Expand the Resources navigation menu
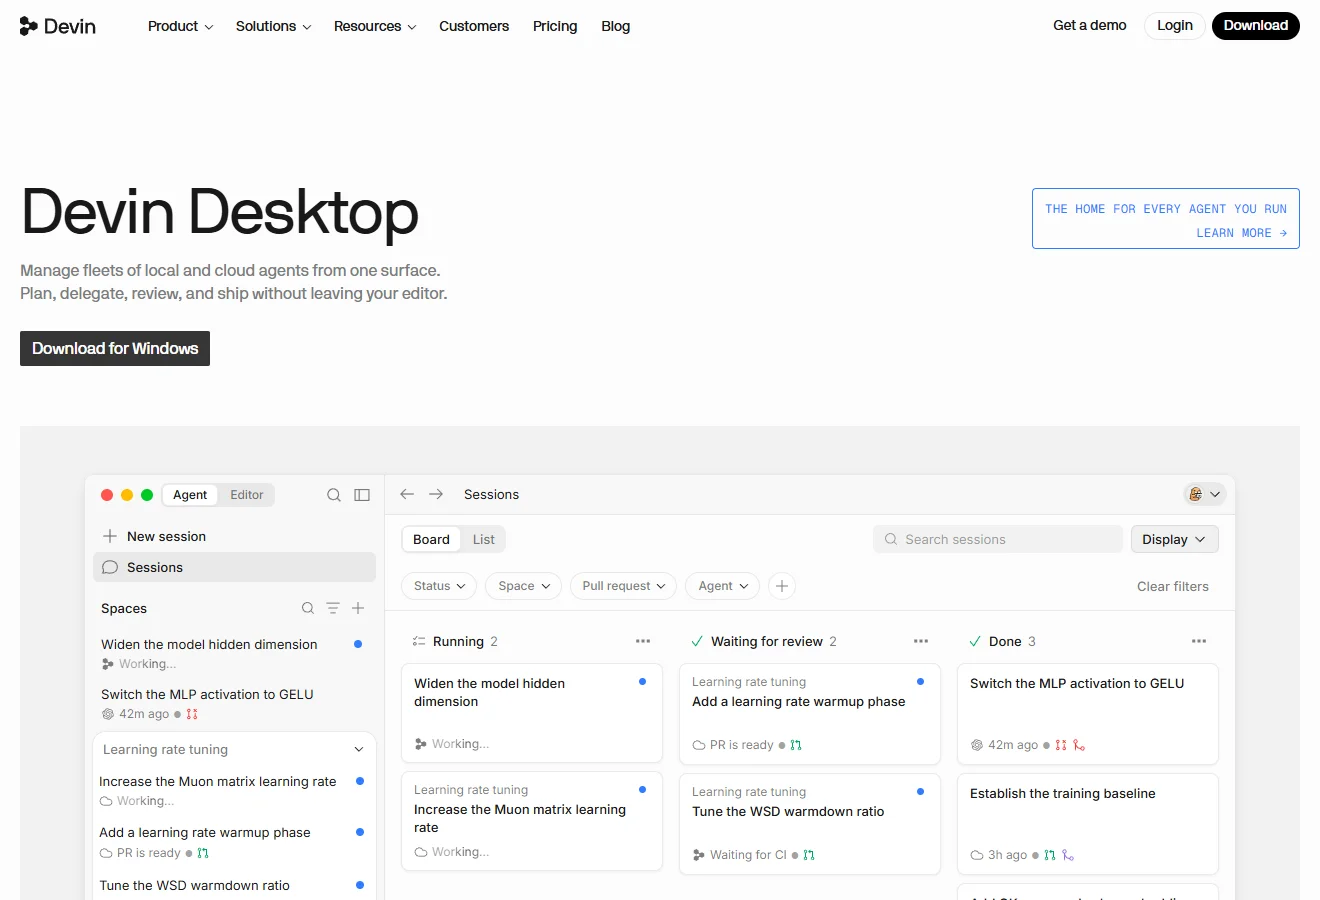Image resolution: width=1320 pixels, height=900 pixels. pos(375,26)
